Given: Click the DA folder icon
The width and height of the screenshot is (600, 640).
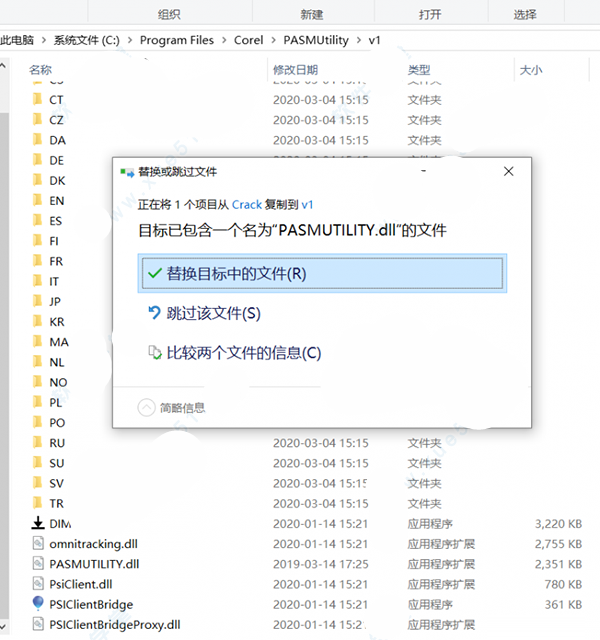Looking at the screenshot, I should [x=37, y=140].
